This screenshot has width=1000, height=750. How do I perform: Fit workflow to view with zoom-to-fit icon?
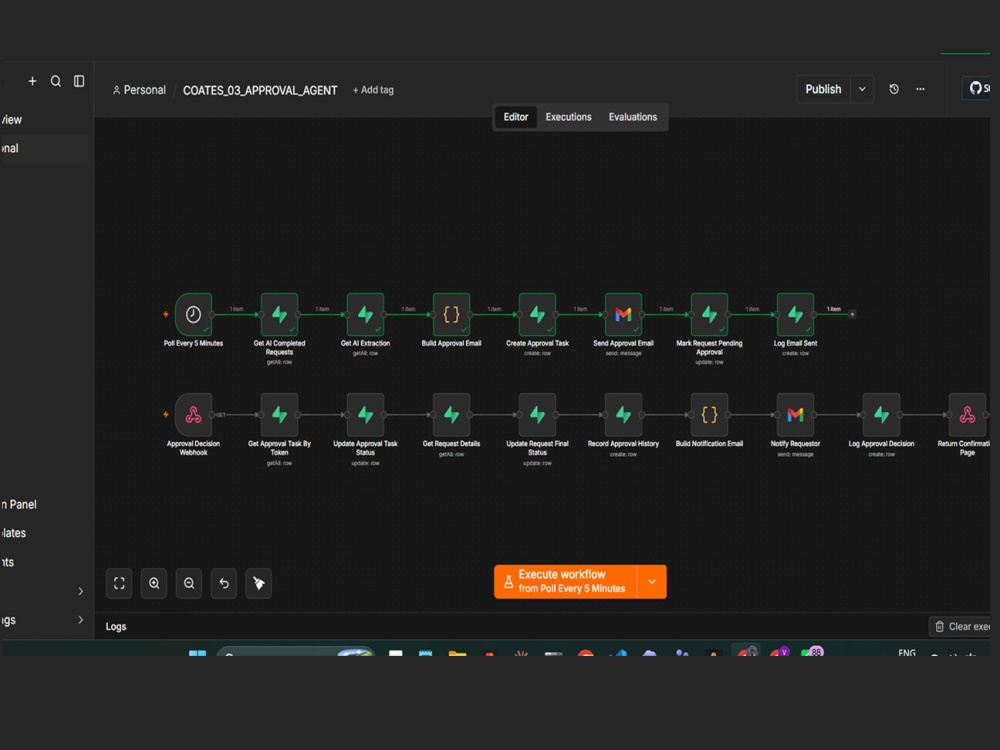[x=119, y=583]
